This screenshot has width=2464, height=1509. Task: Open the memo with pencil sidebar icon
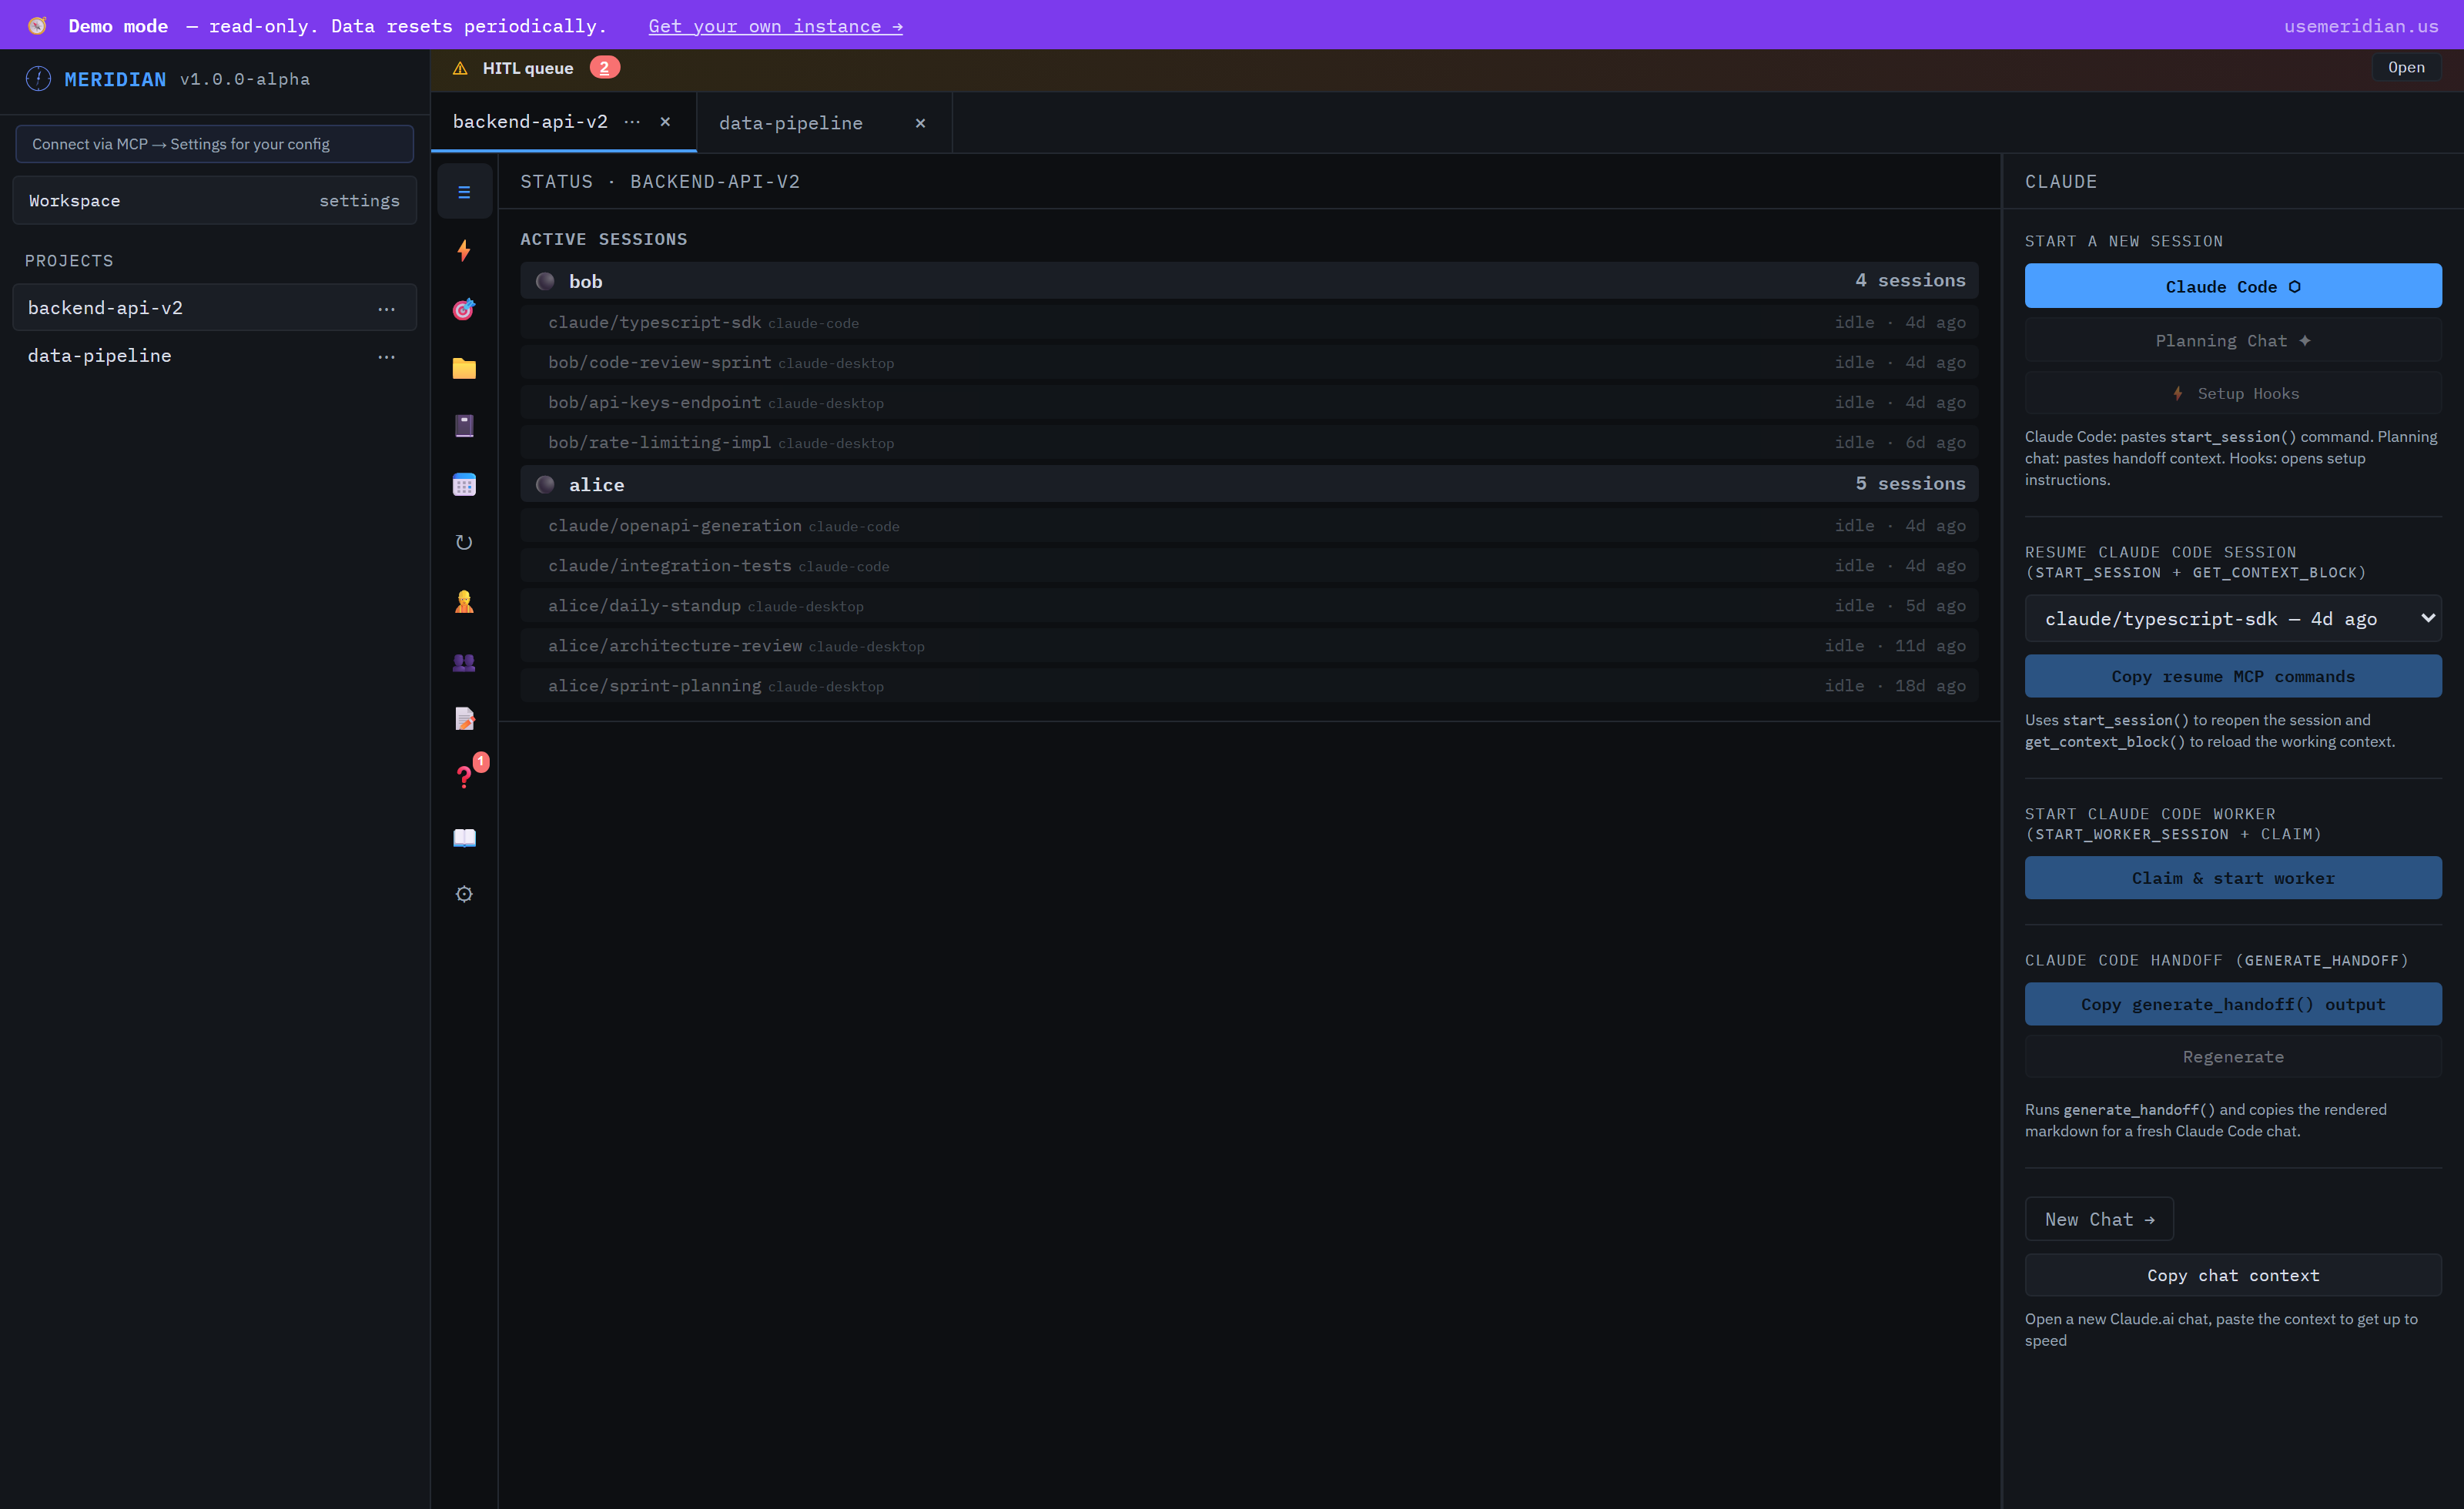click(x=464, y=719)
